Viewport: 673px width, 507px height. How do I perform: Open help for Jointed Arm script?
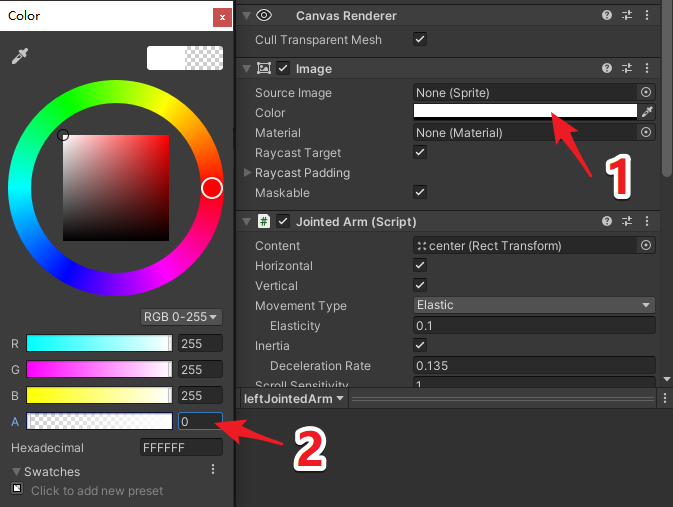(x=607, y=221)
